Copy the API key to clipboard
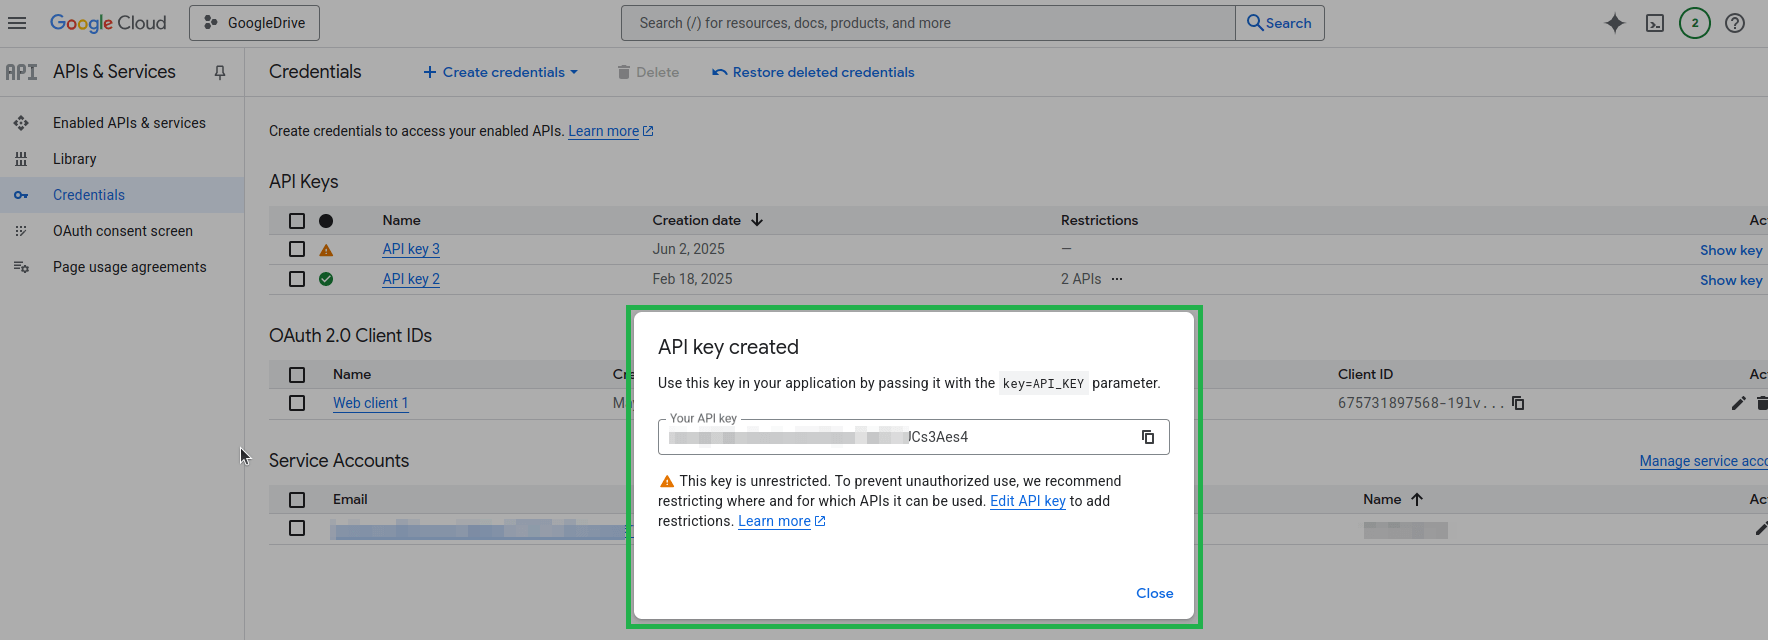The height and width of the screenshot is (640, 1768). click(x=1148, y=437)
